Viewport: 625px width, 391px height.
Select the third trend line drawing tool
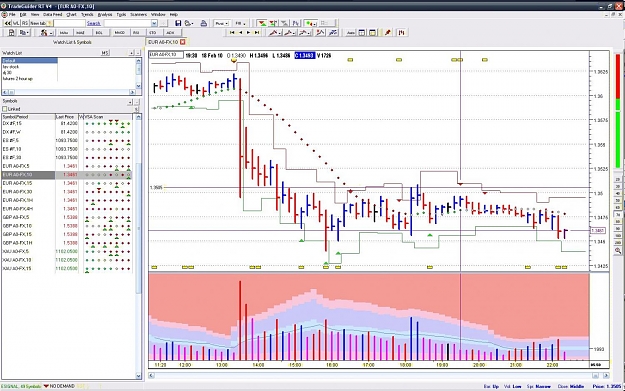(304, 33)
